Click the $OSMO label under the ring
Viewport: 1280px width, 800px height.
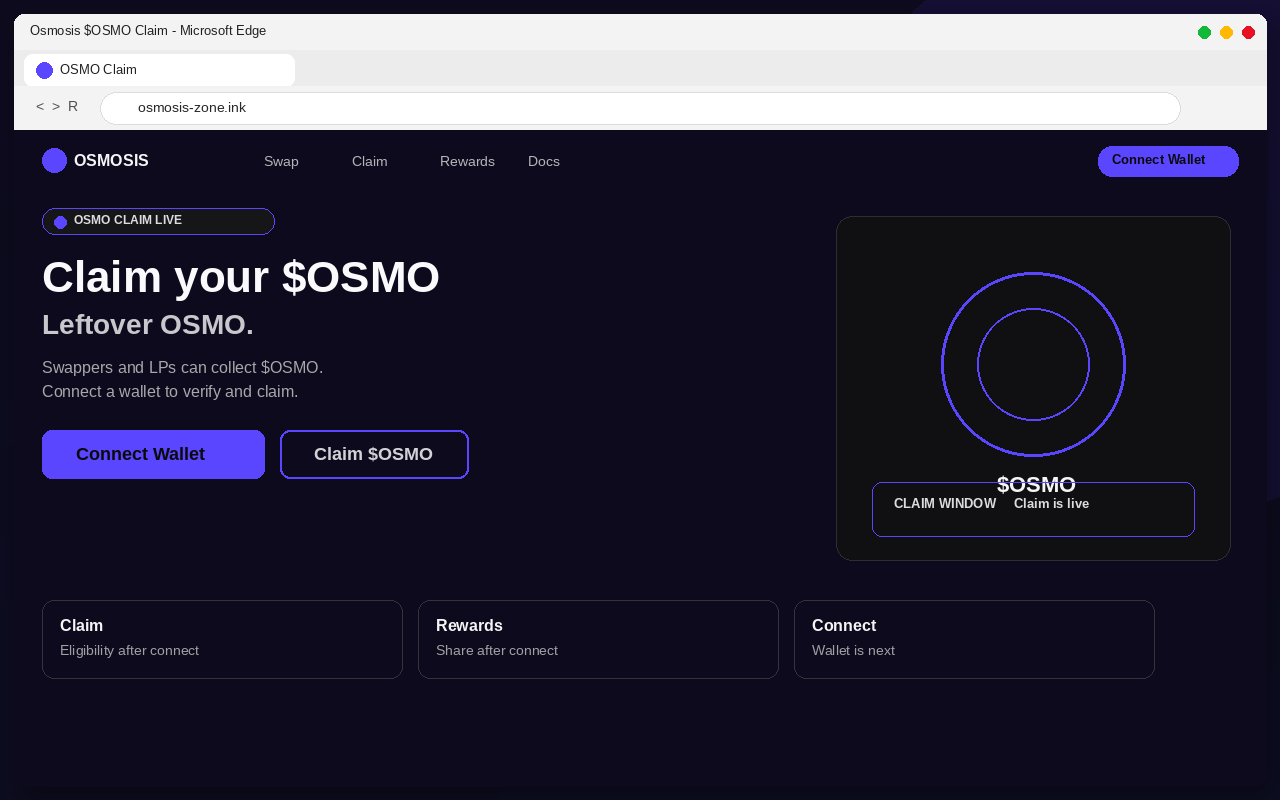[1036, 485]
